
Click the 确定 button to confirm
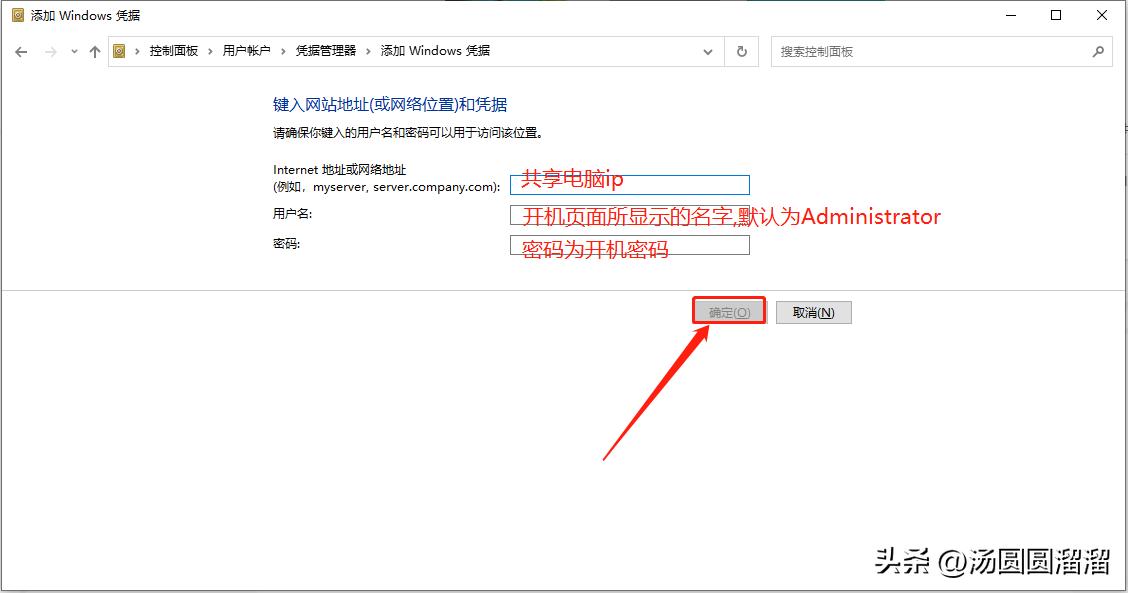coord(729,311)
